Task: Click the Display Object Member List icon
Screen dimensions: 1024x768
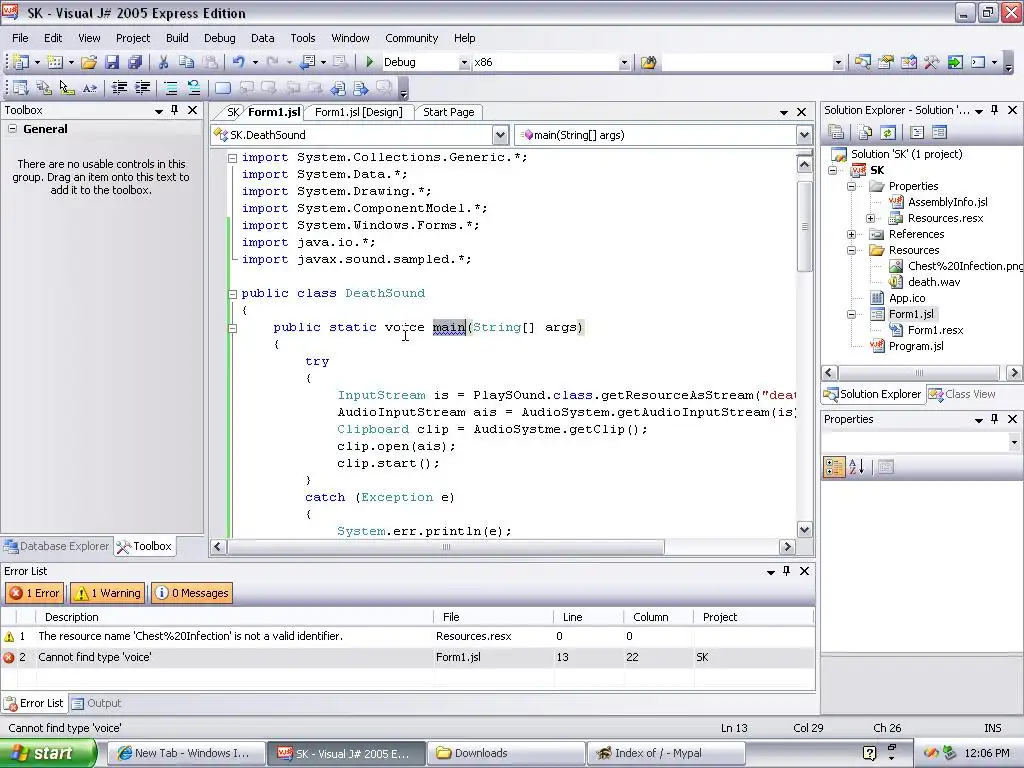Action: (21, 88)
